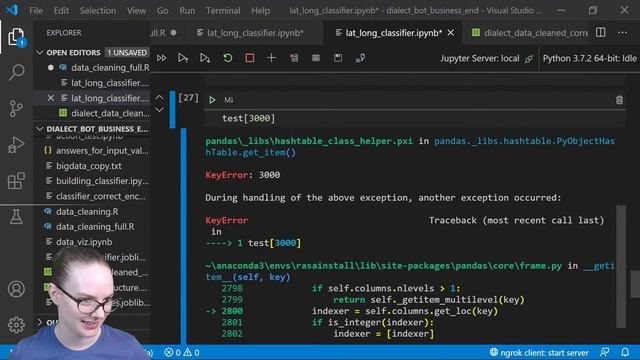The height and width of the screenshot is (360, 640).
Task: Run all notebook cells
Action: coord(162,58)
